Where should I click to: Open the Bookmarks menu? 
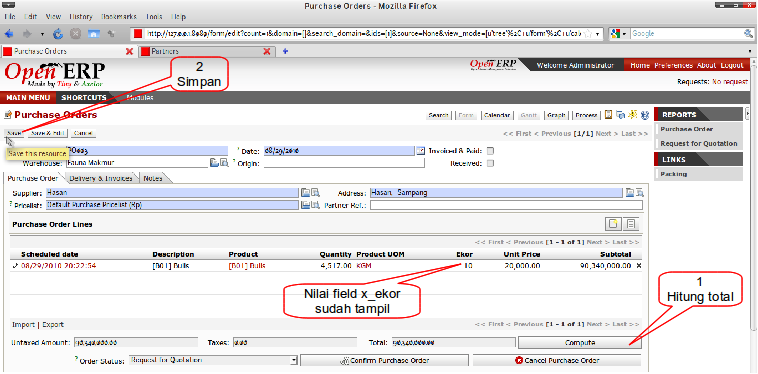point(119,16)
